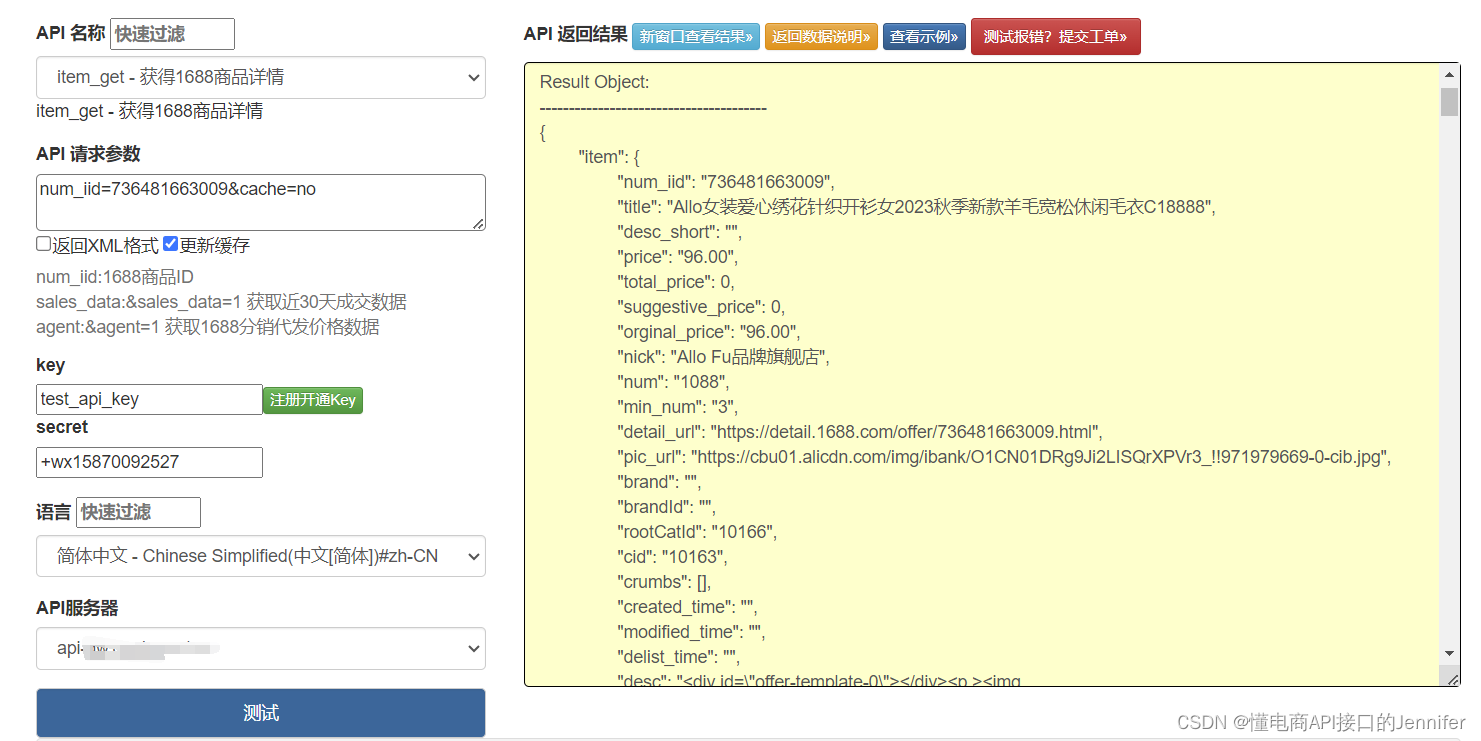Click the secret input field
This screenshot has width=1481, height=741.
point(148,462)
